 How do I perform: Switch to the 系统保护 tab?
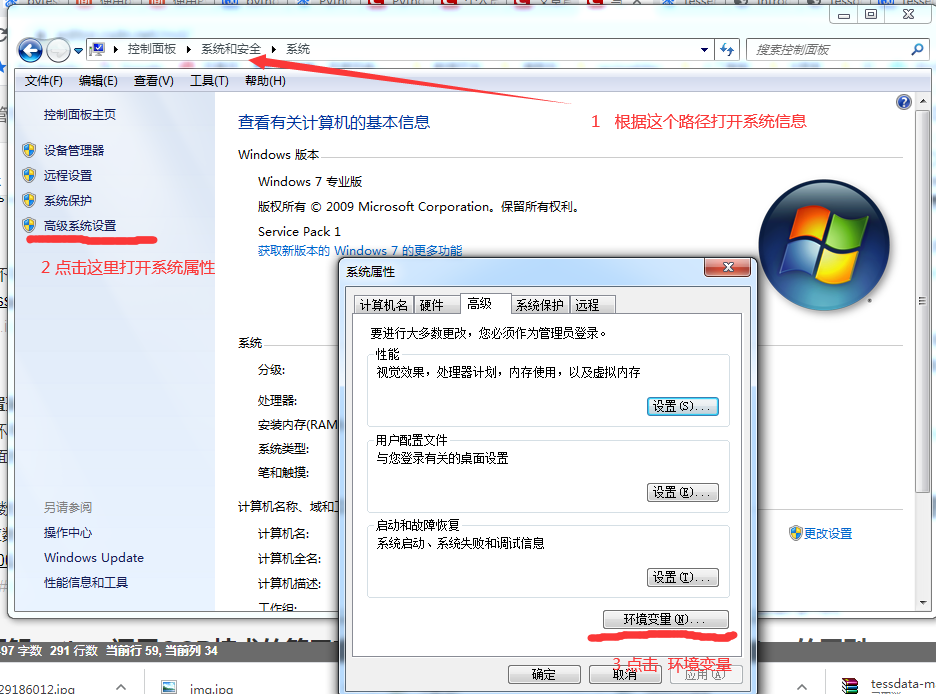[540, 305]
